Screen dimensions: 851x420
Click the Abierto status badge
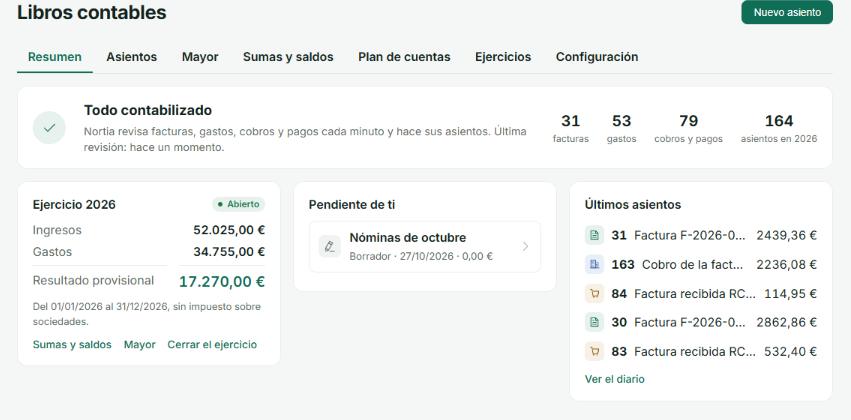click(x=238, y=205)
